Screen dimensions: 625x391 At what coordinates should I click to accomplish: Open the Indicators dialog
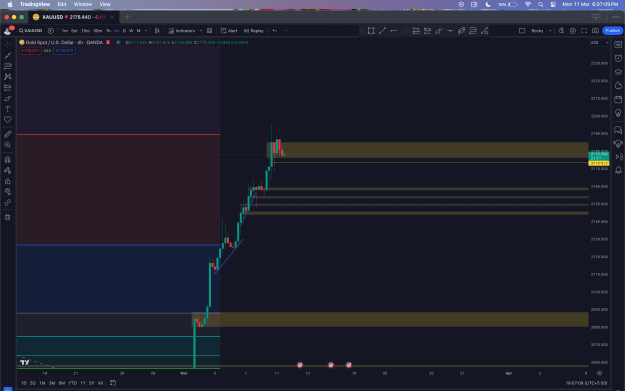coord(182,31)
